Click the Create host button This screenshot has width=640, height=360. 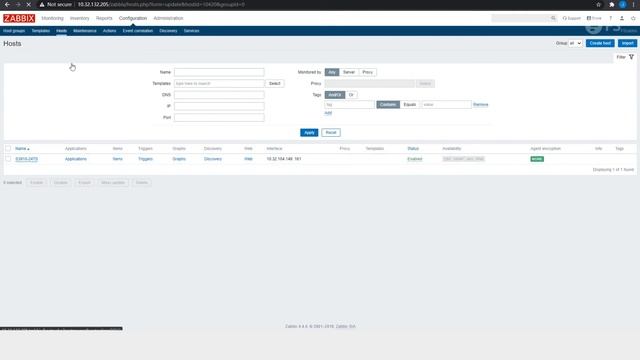coord(600,43)
